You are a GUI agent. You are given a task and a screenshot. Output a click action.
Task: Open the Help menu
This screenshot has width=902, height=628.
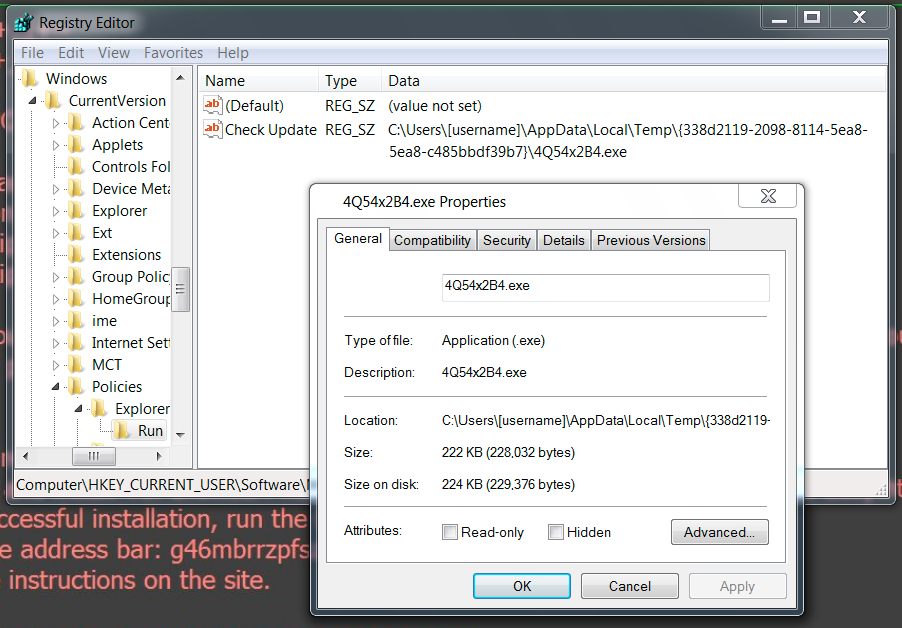pyautogui.click(x=233, y=53)
